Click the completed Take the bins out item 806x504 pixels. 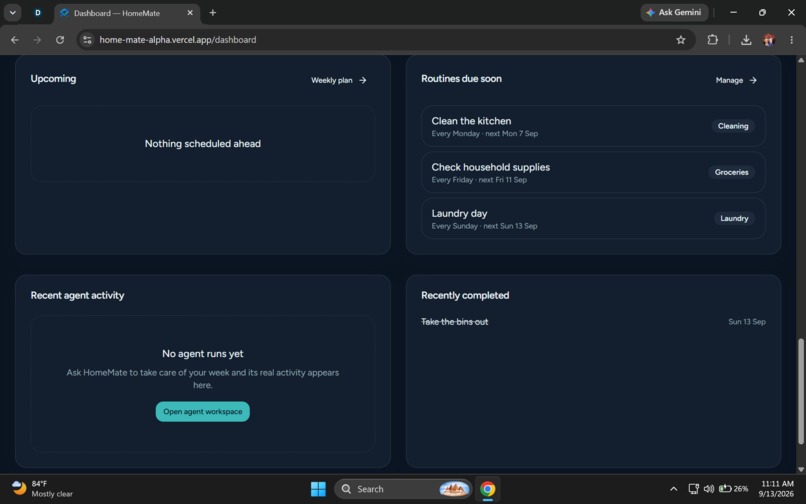point(454,322)
